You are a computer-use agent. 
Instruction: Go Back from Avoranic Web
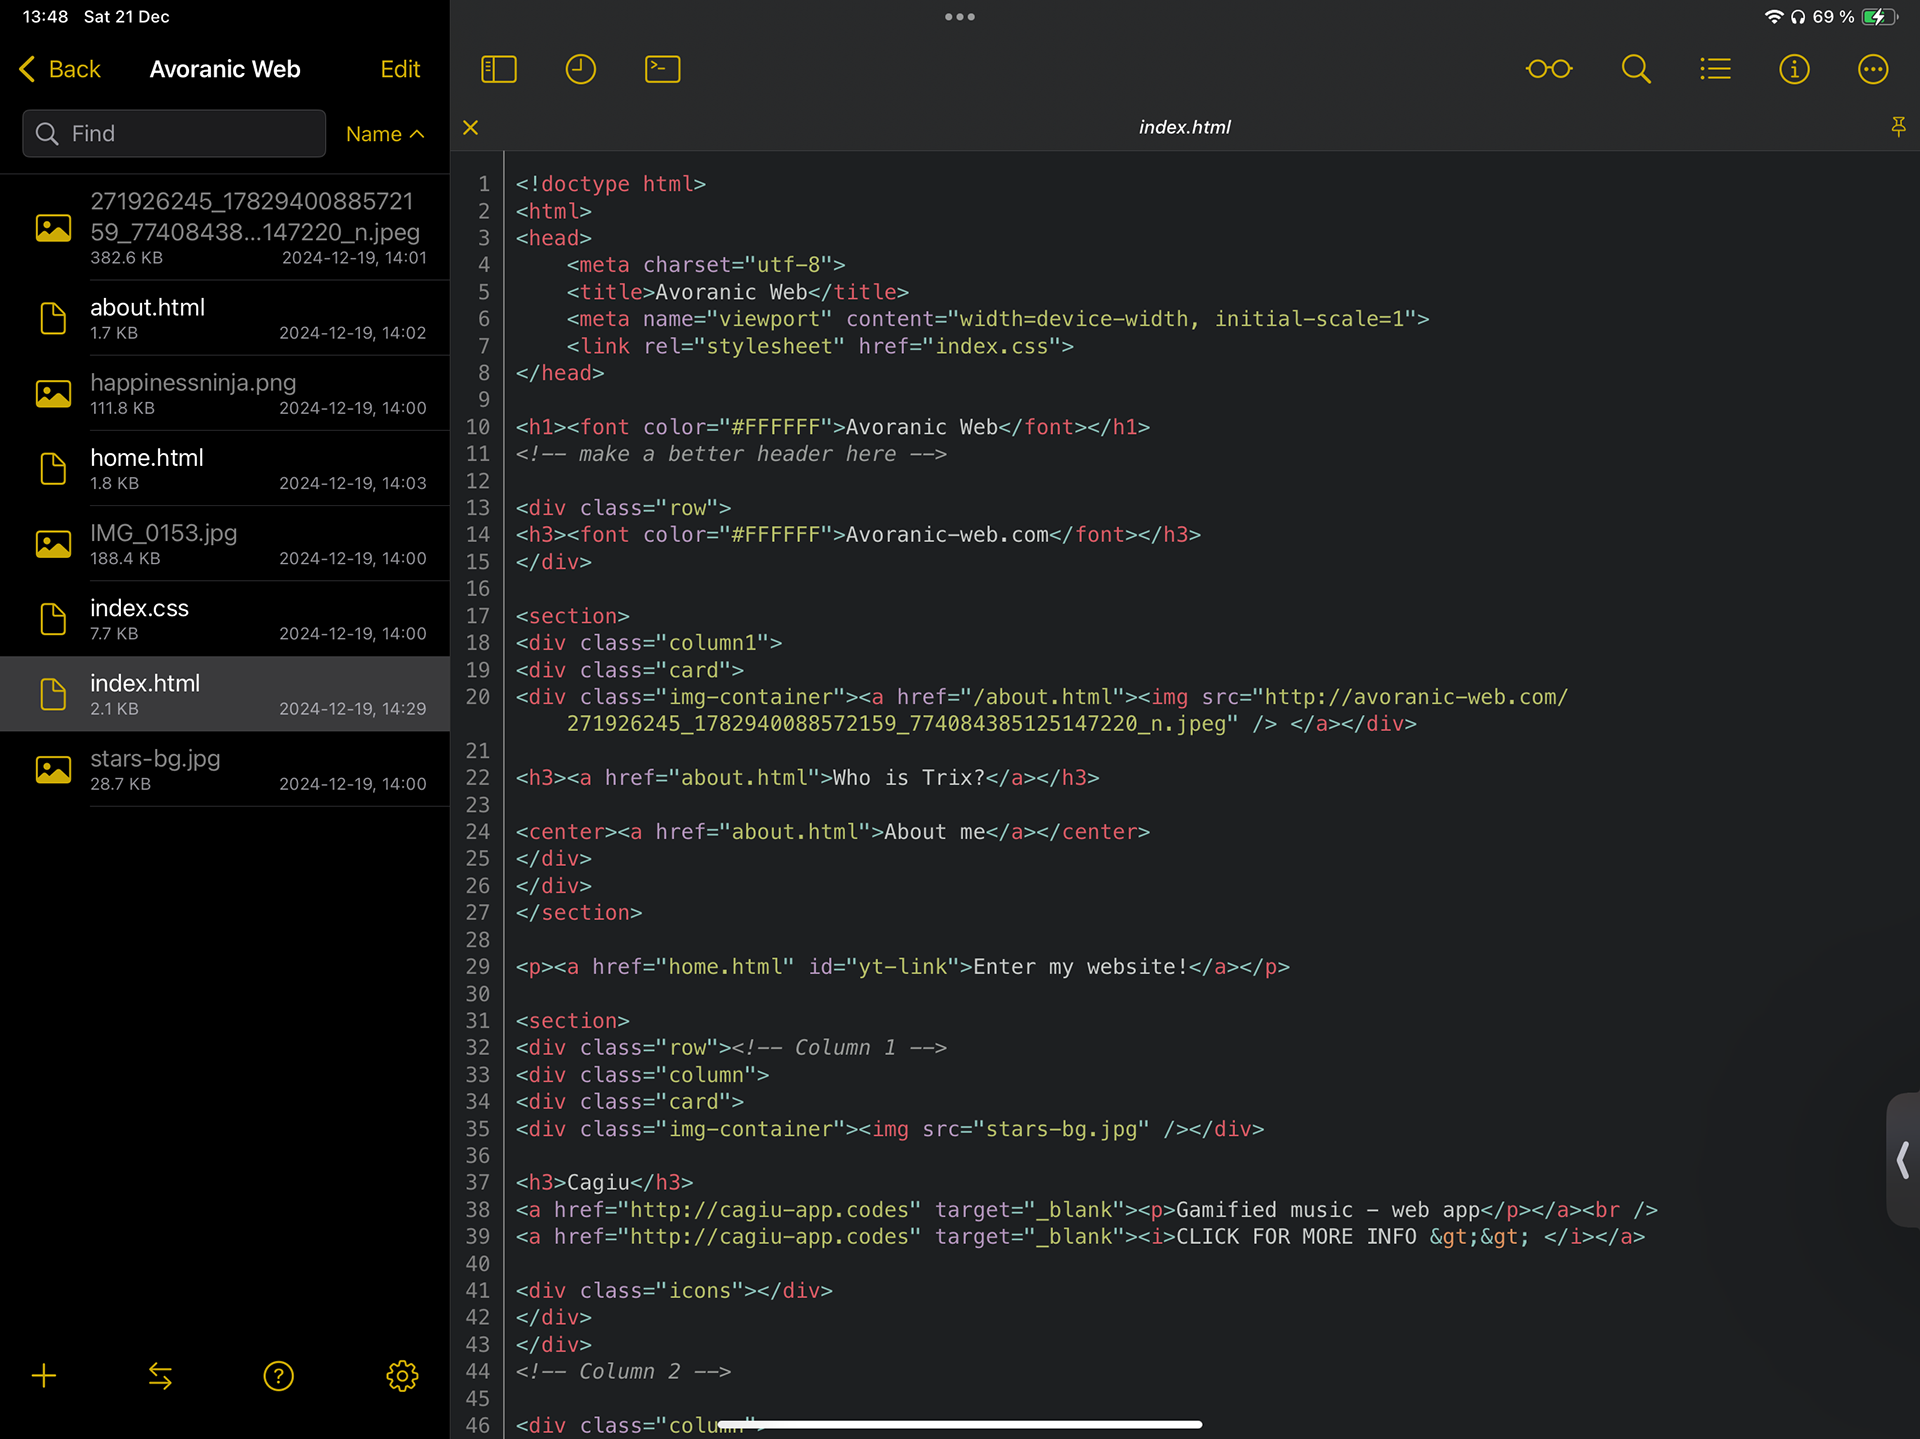pos(60,69)
